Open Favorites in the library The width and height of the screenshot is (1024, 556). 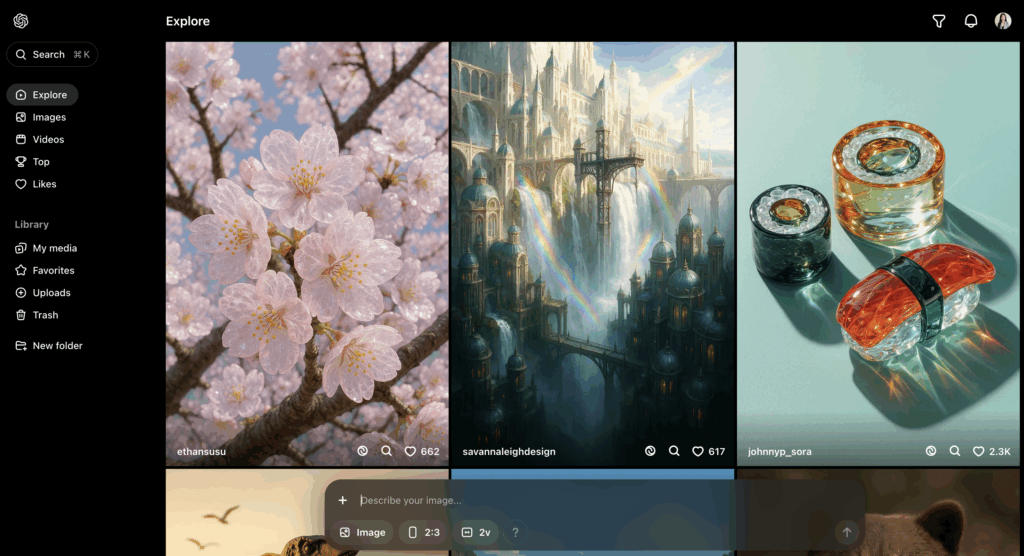(45, 270)
